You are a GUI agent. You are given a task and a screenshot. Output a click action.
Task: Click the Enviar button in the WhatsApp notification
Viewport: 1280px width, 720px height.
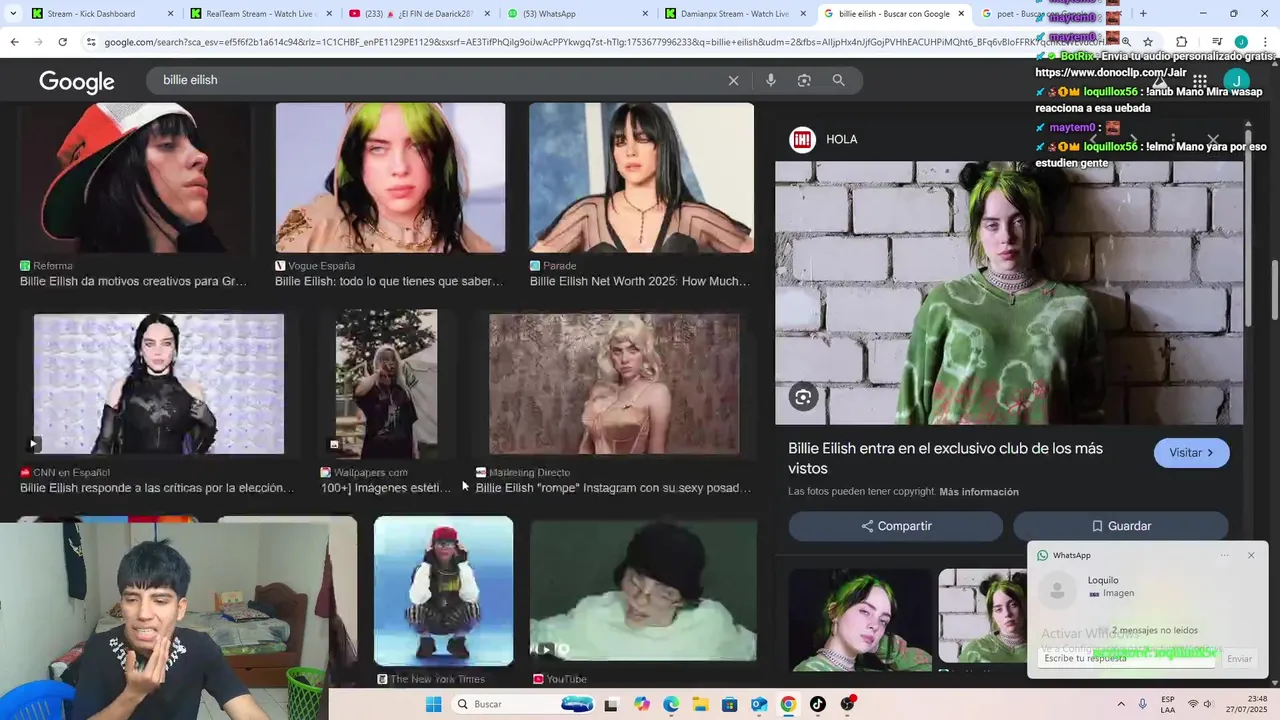tap(1239, 658)
